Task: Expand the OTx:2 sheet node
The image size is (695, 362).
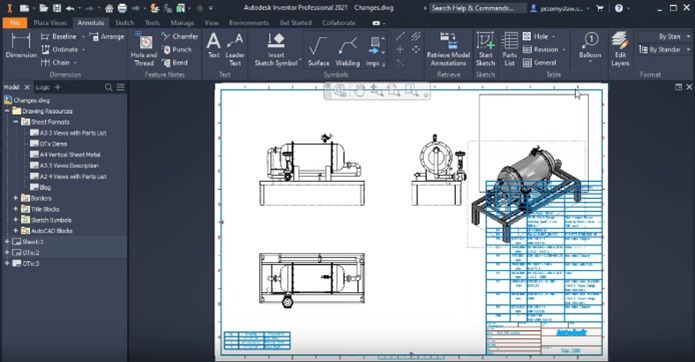Action: [x=7, y=253]
